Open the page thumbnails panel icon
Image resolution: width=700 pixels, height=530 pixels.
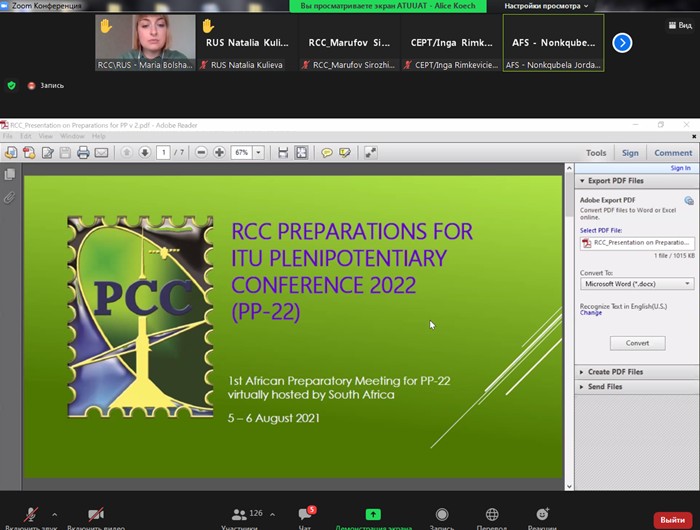(9, 174)
